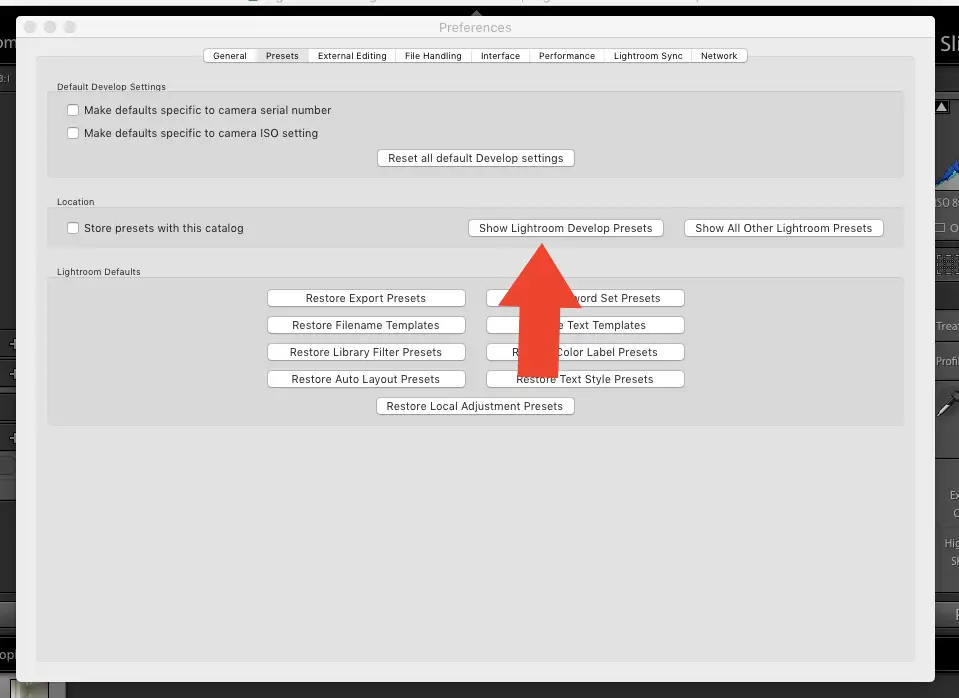Viewport: 959px width, 698px height.
Task: Check Store presets with this catalog
Action: click(x=73, y=228)
